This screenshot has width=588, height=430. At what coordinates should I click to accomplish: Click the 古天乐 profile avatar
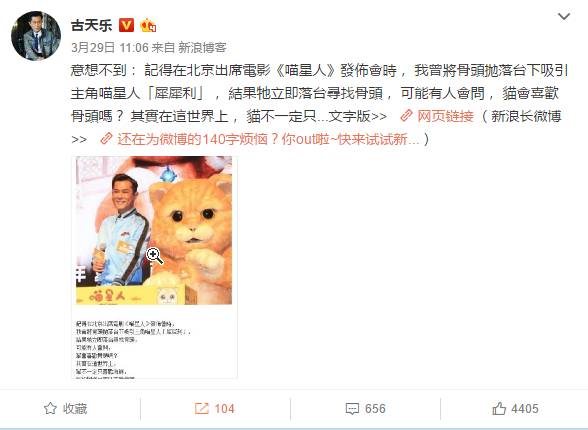tap(36, 36)
